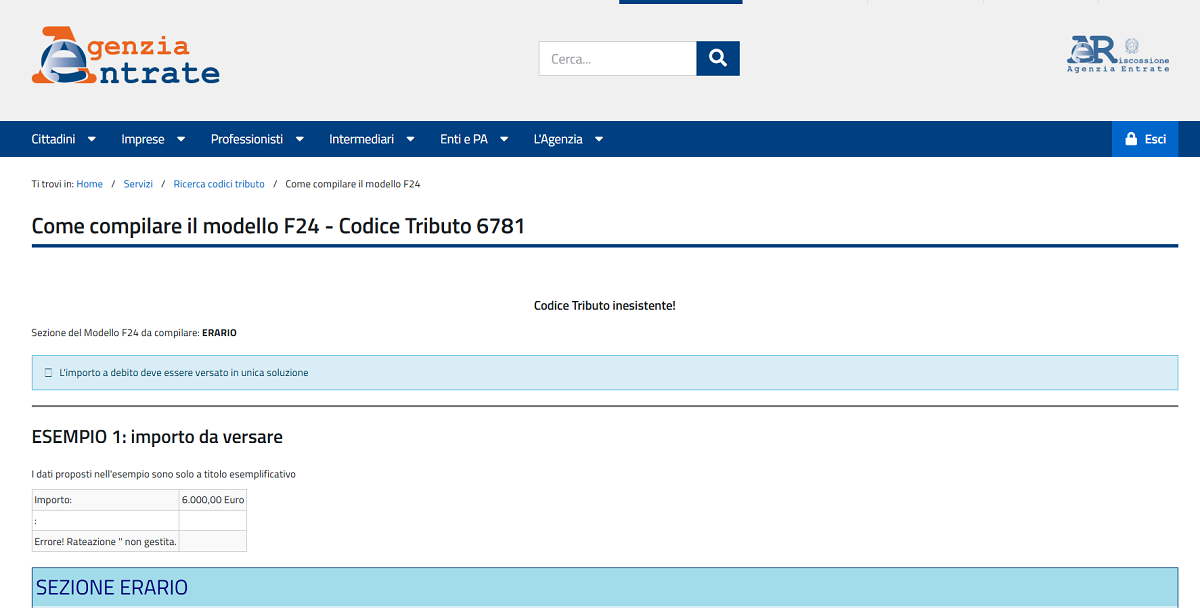Click the info icon in the blue notice

coord(48,373)
